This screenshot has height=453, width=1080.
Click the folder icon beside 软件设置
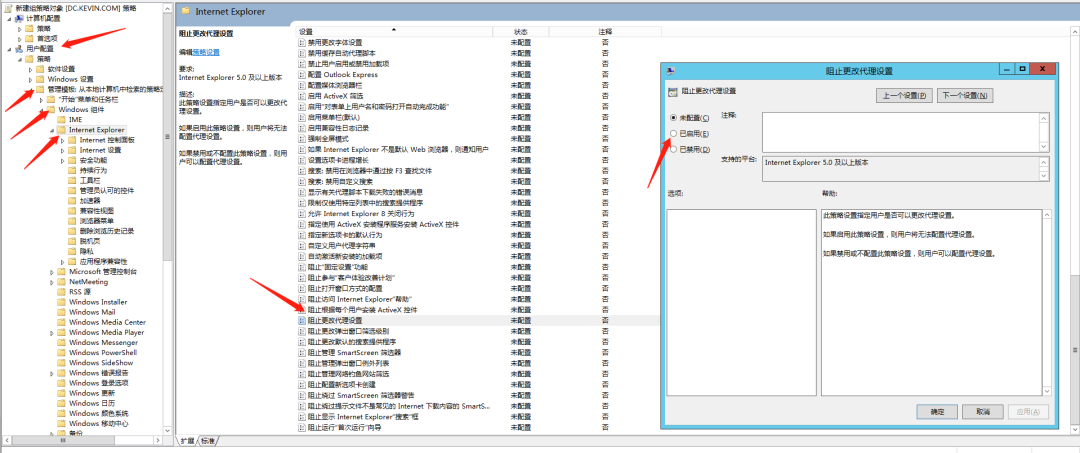pyautogui.click(x=39, y=69)
